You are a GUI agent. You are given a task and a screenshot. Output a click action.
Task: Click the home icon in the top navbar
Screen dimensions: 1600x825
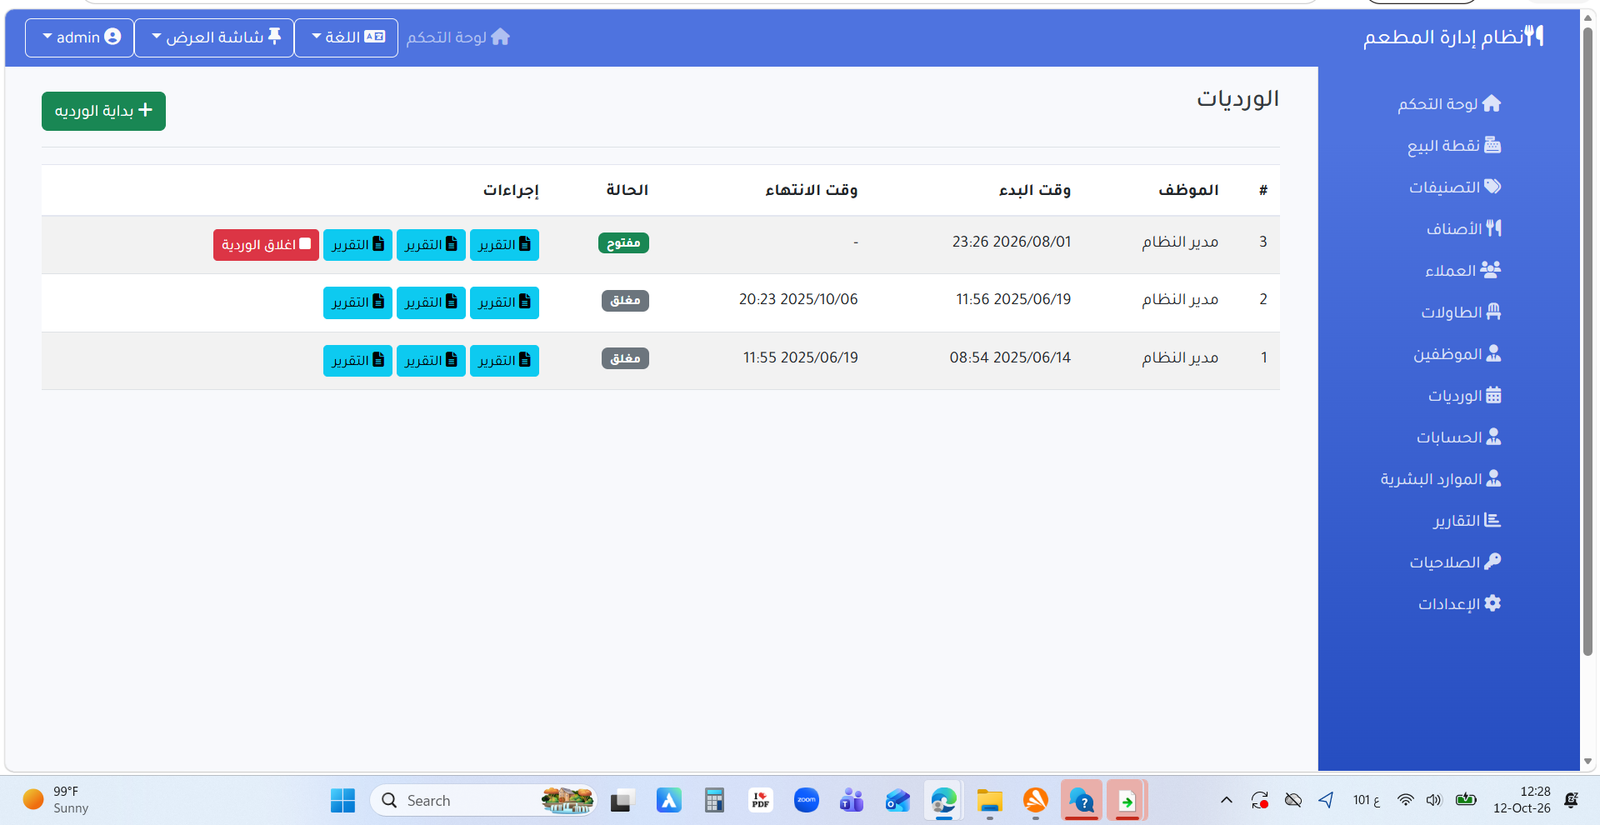[x=500, y=37]
